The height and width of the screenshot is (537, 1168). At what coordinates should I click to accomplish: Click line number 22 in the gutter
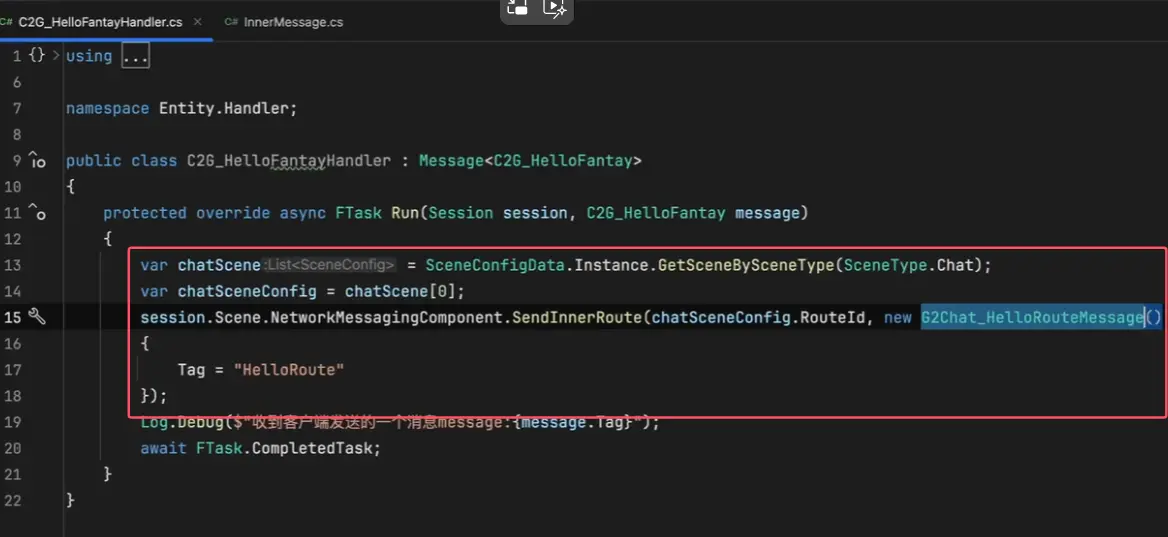click(x=13, y=501)
